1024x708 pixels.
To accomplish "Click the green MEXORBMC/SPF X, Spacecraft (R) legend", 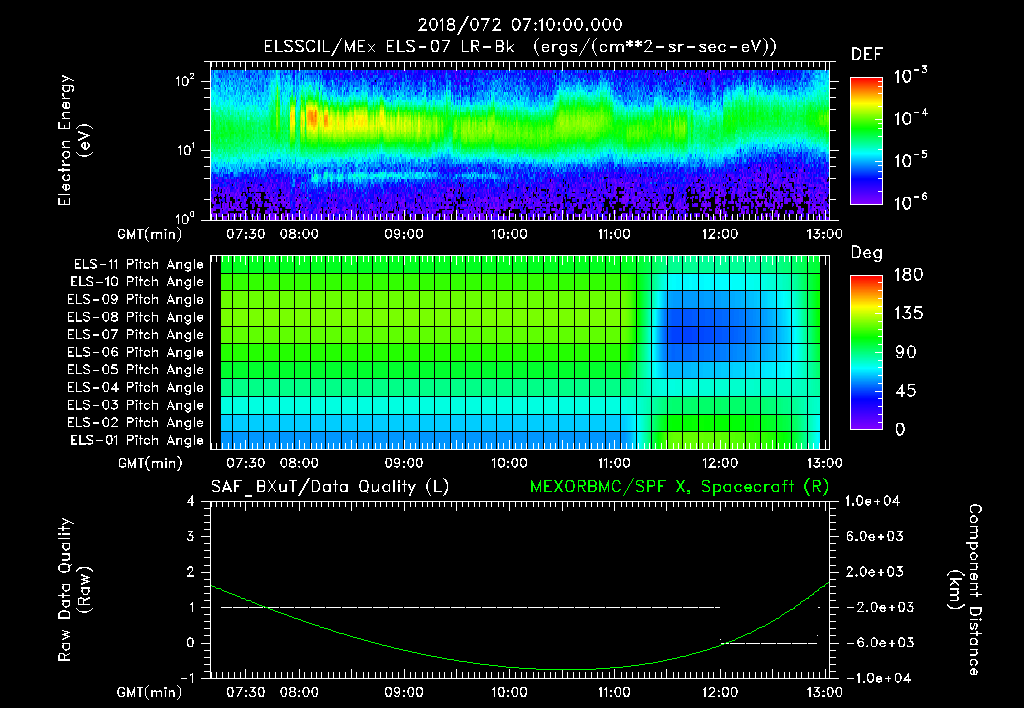I will coord(679,487).
